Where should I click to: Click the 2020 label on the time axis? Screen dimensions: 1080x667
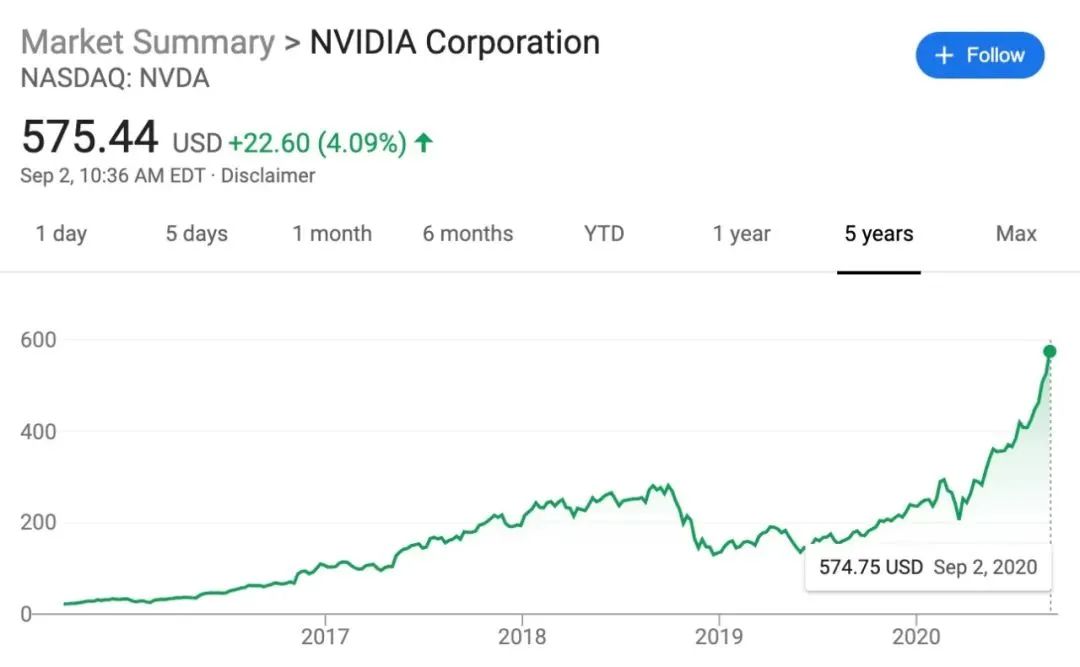[915, 636]
